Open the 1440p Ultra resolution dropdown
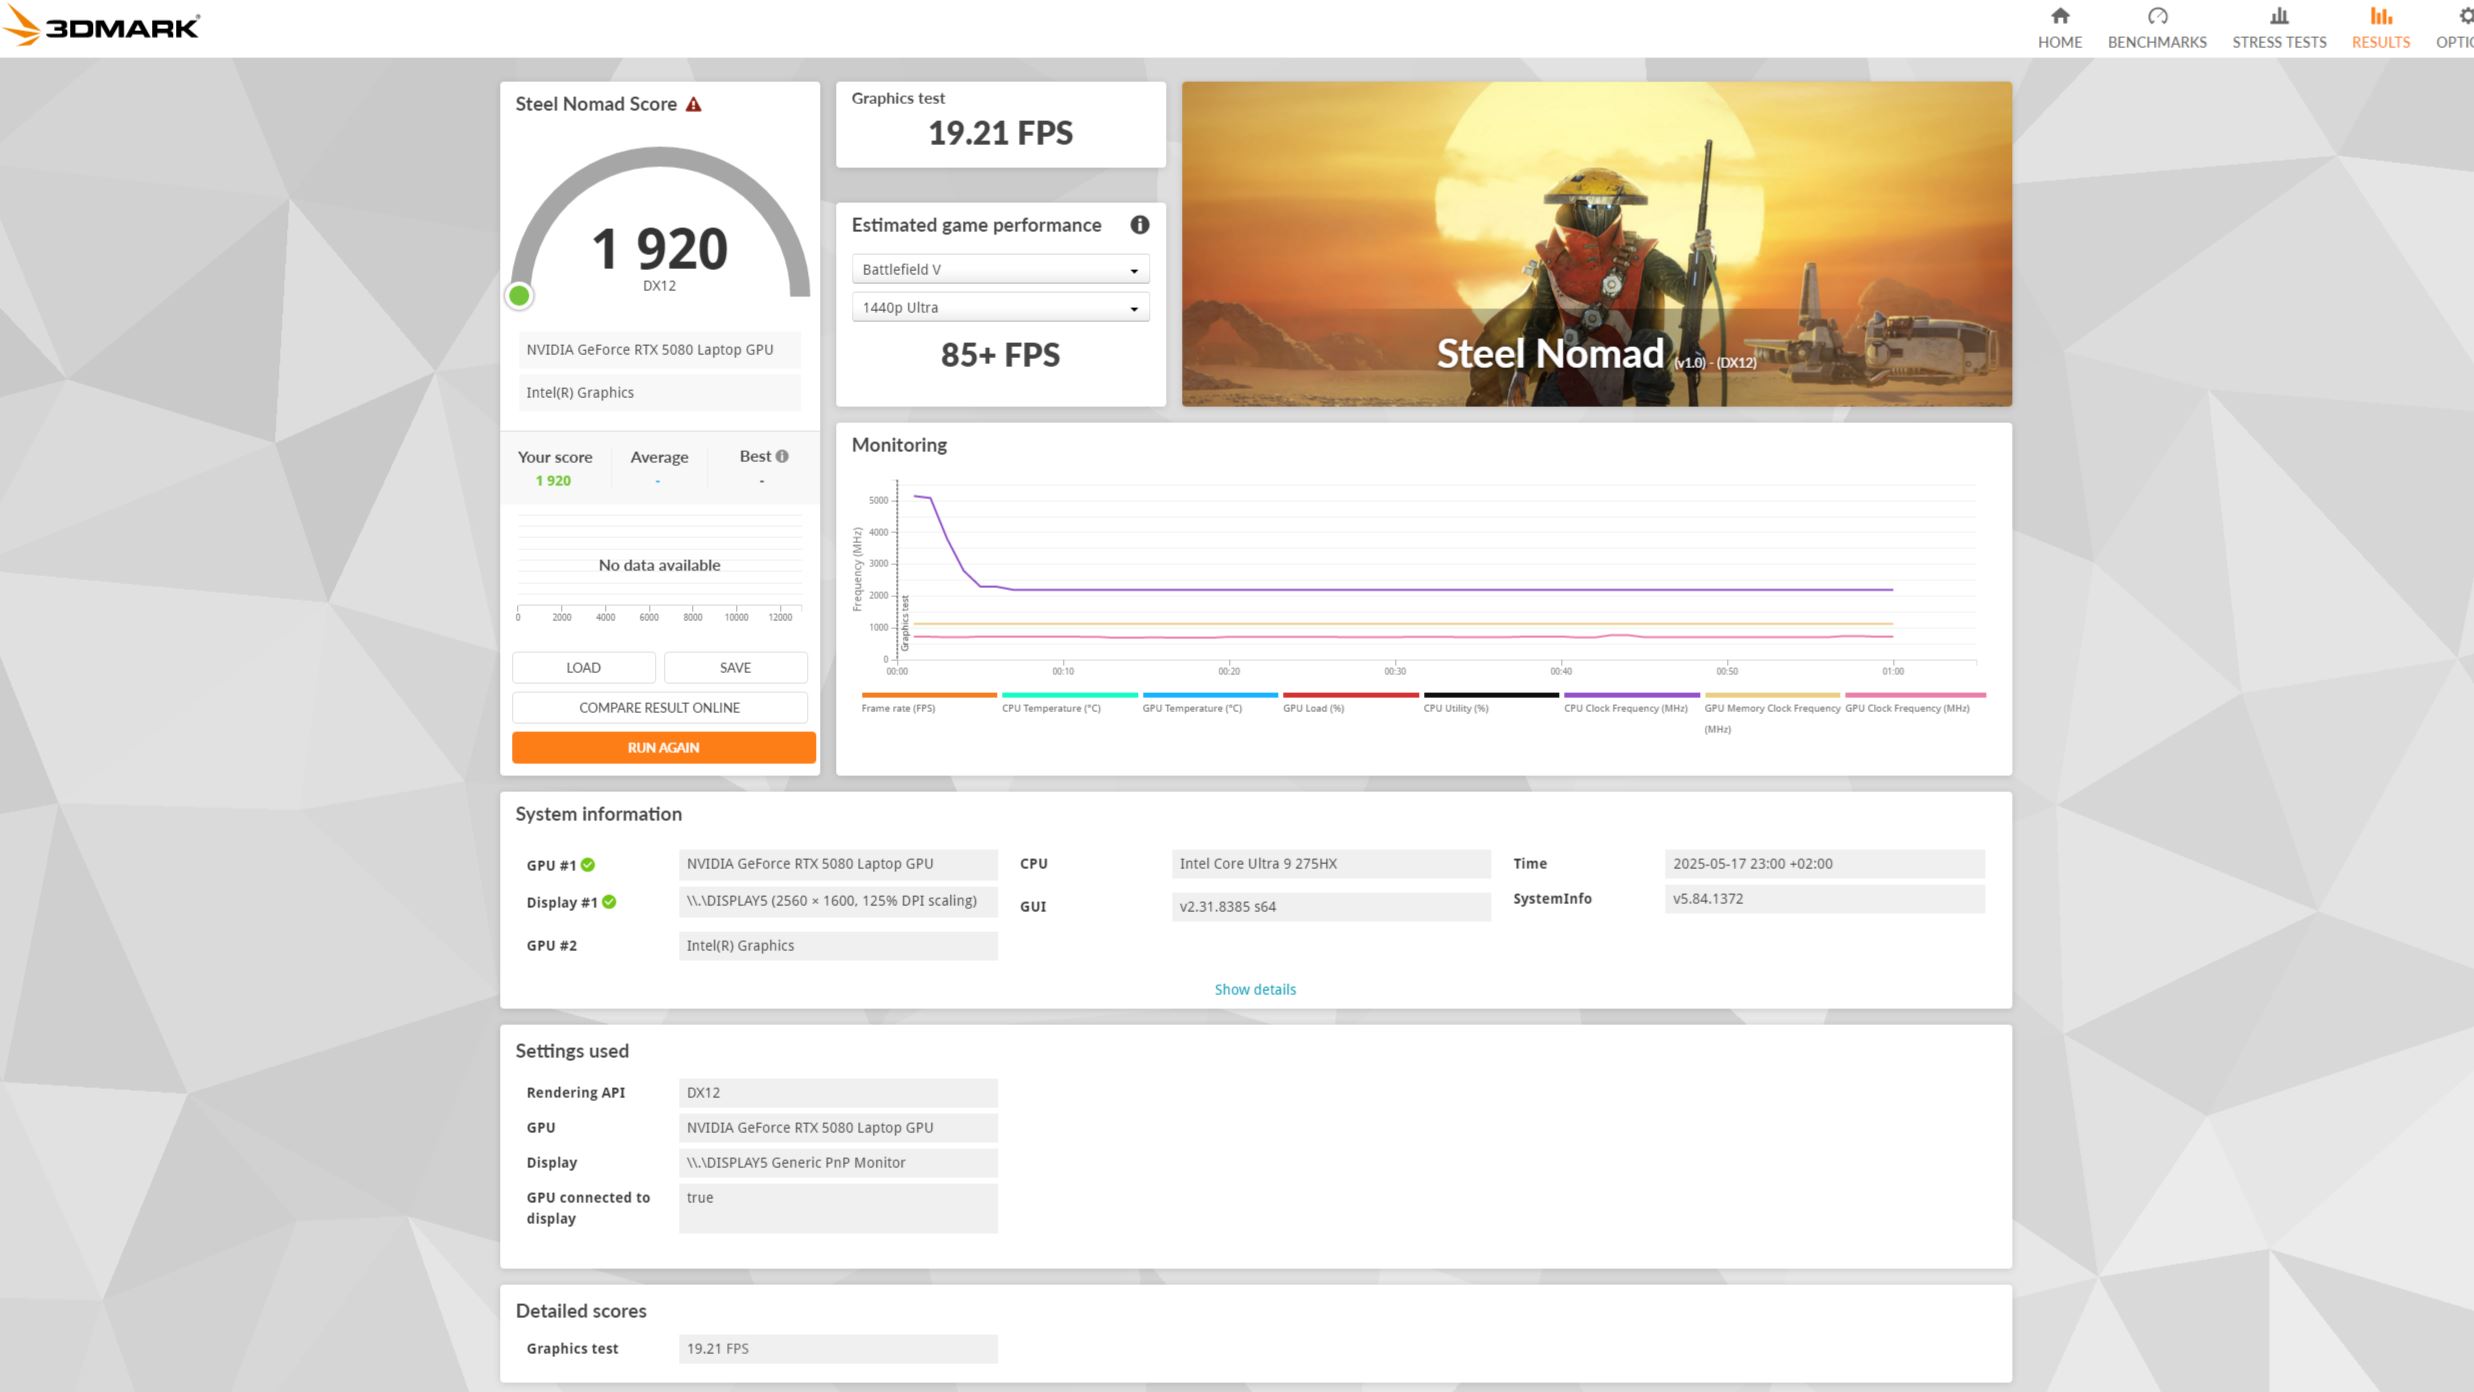The image size is (2474, 1392). click(1000, 308)
